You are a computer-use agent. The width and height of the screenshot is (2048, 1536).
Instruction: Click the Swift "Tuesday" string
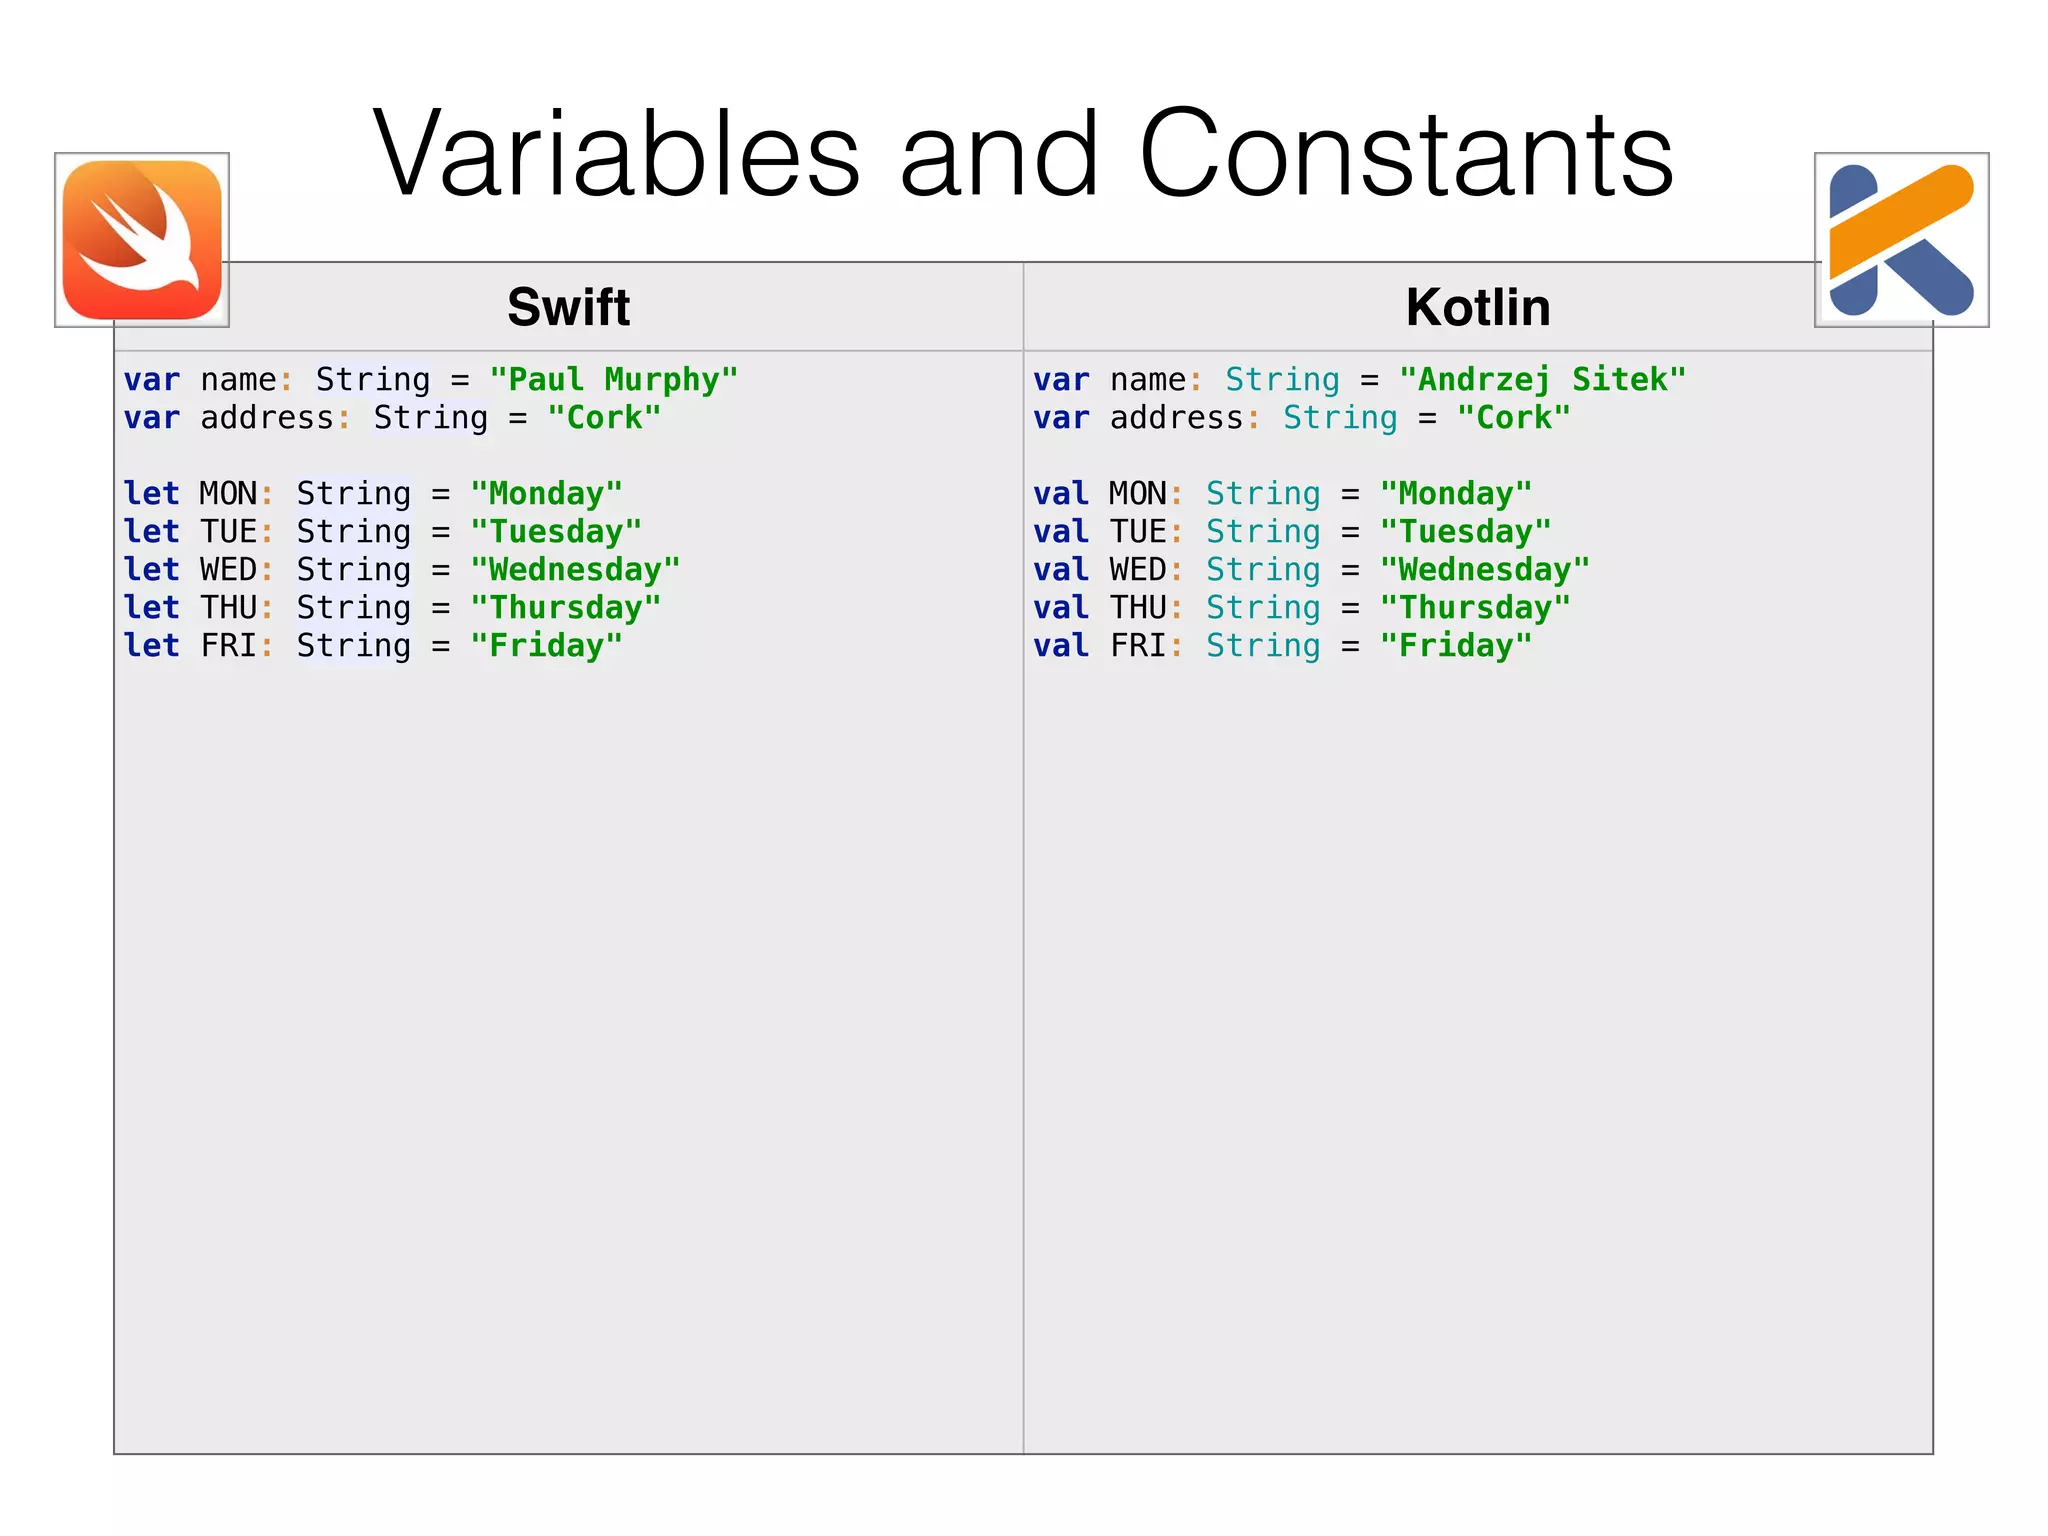[x=556, y=532]
